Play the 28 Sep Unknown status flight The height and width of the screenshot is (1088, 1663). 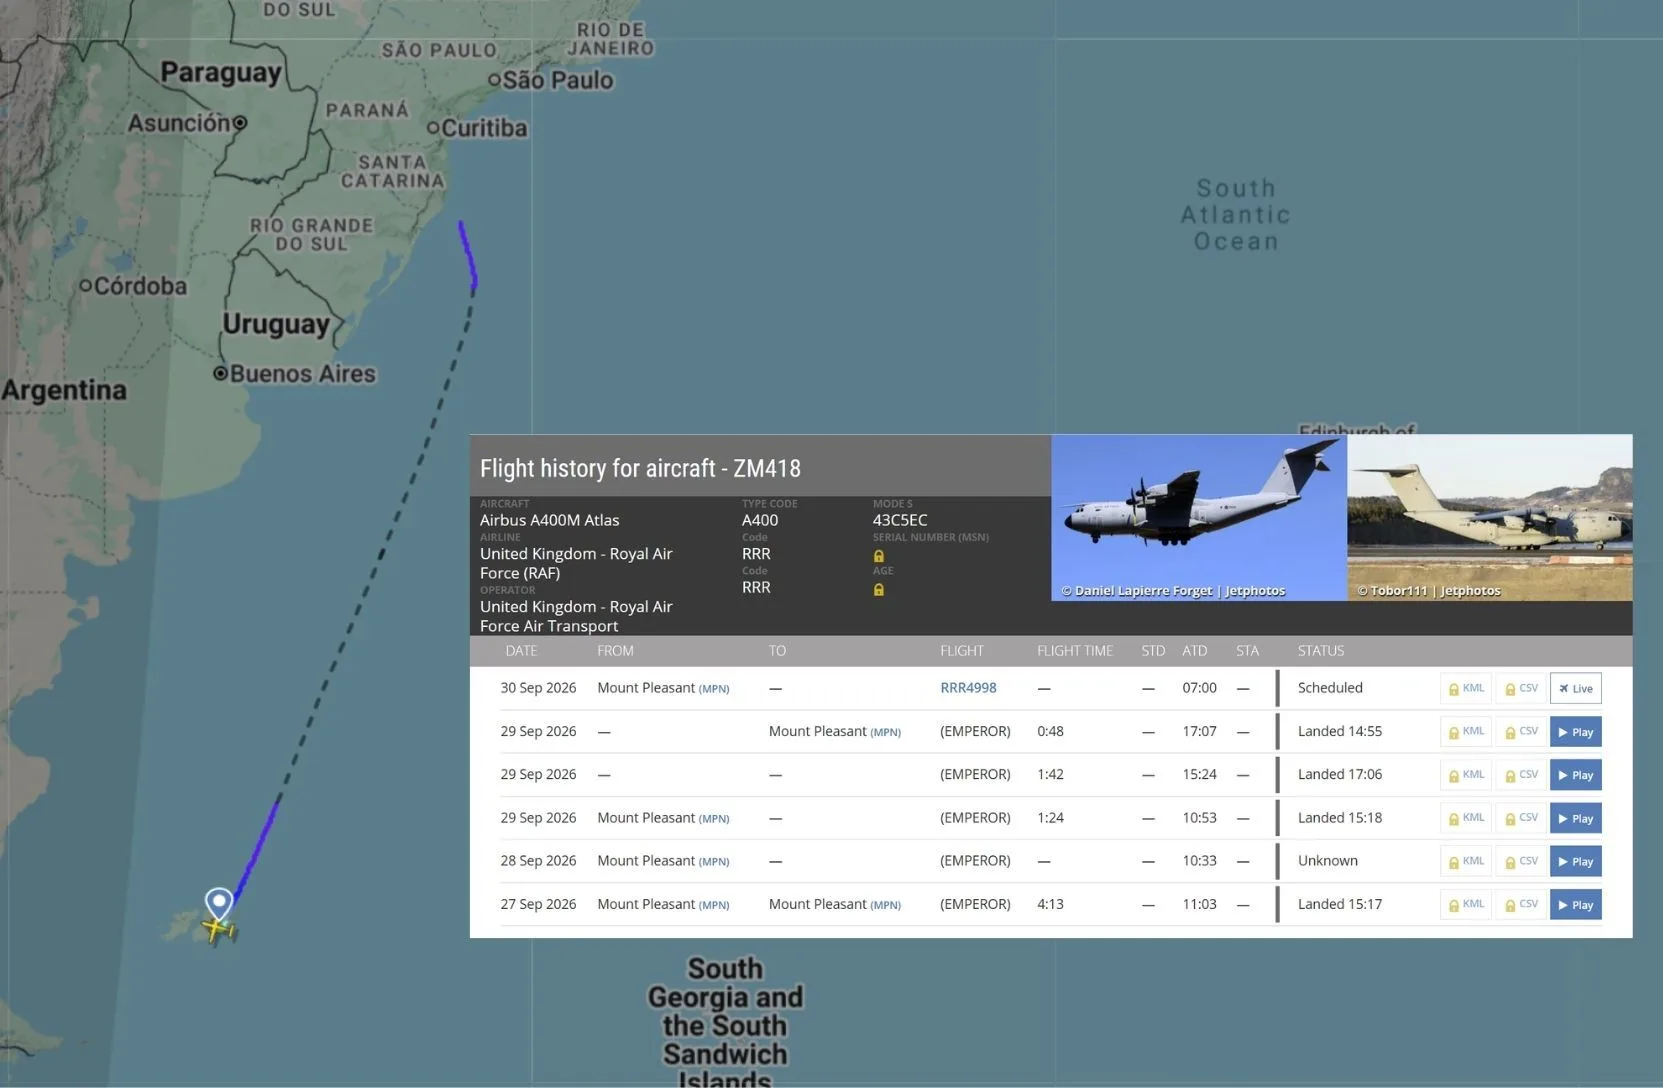[x=1576, y=861]
